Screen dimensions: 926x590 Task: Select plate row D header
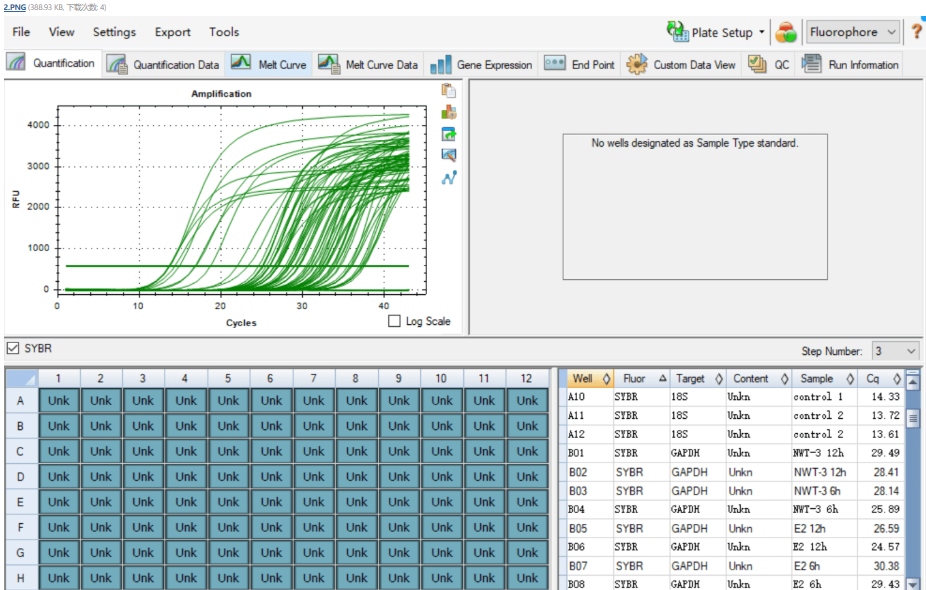coord(21,477)
